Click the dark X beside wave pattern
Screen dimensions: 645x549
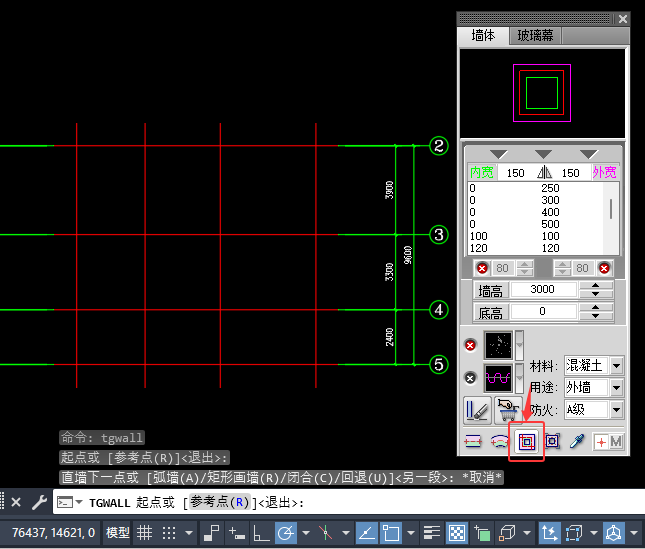point(471,378)
